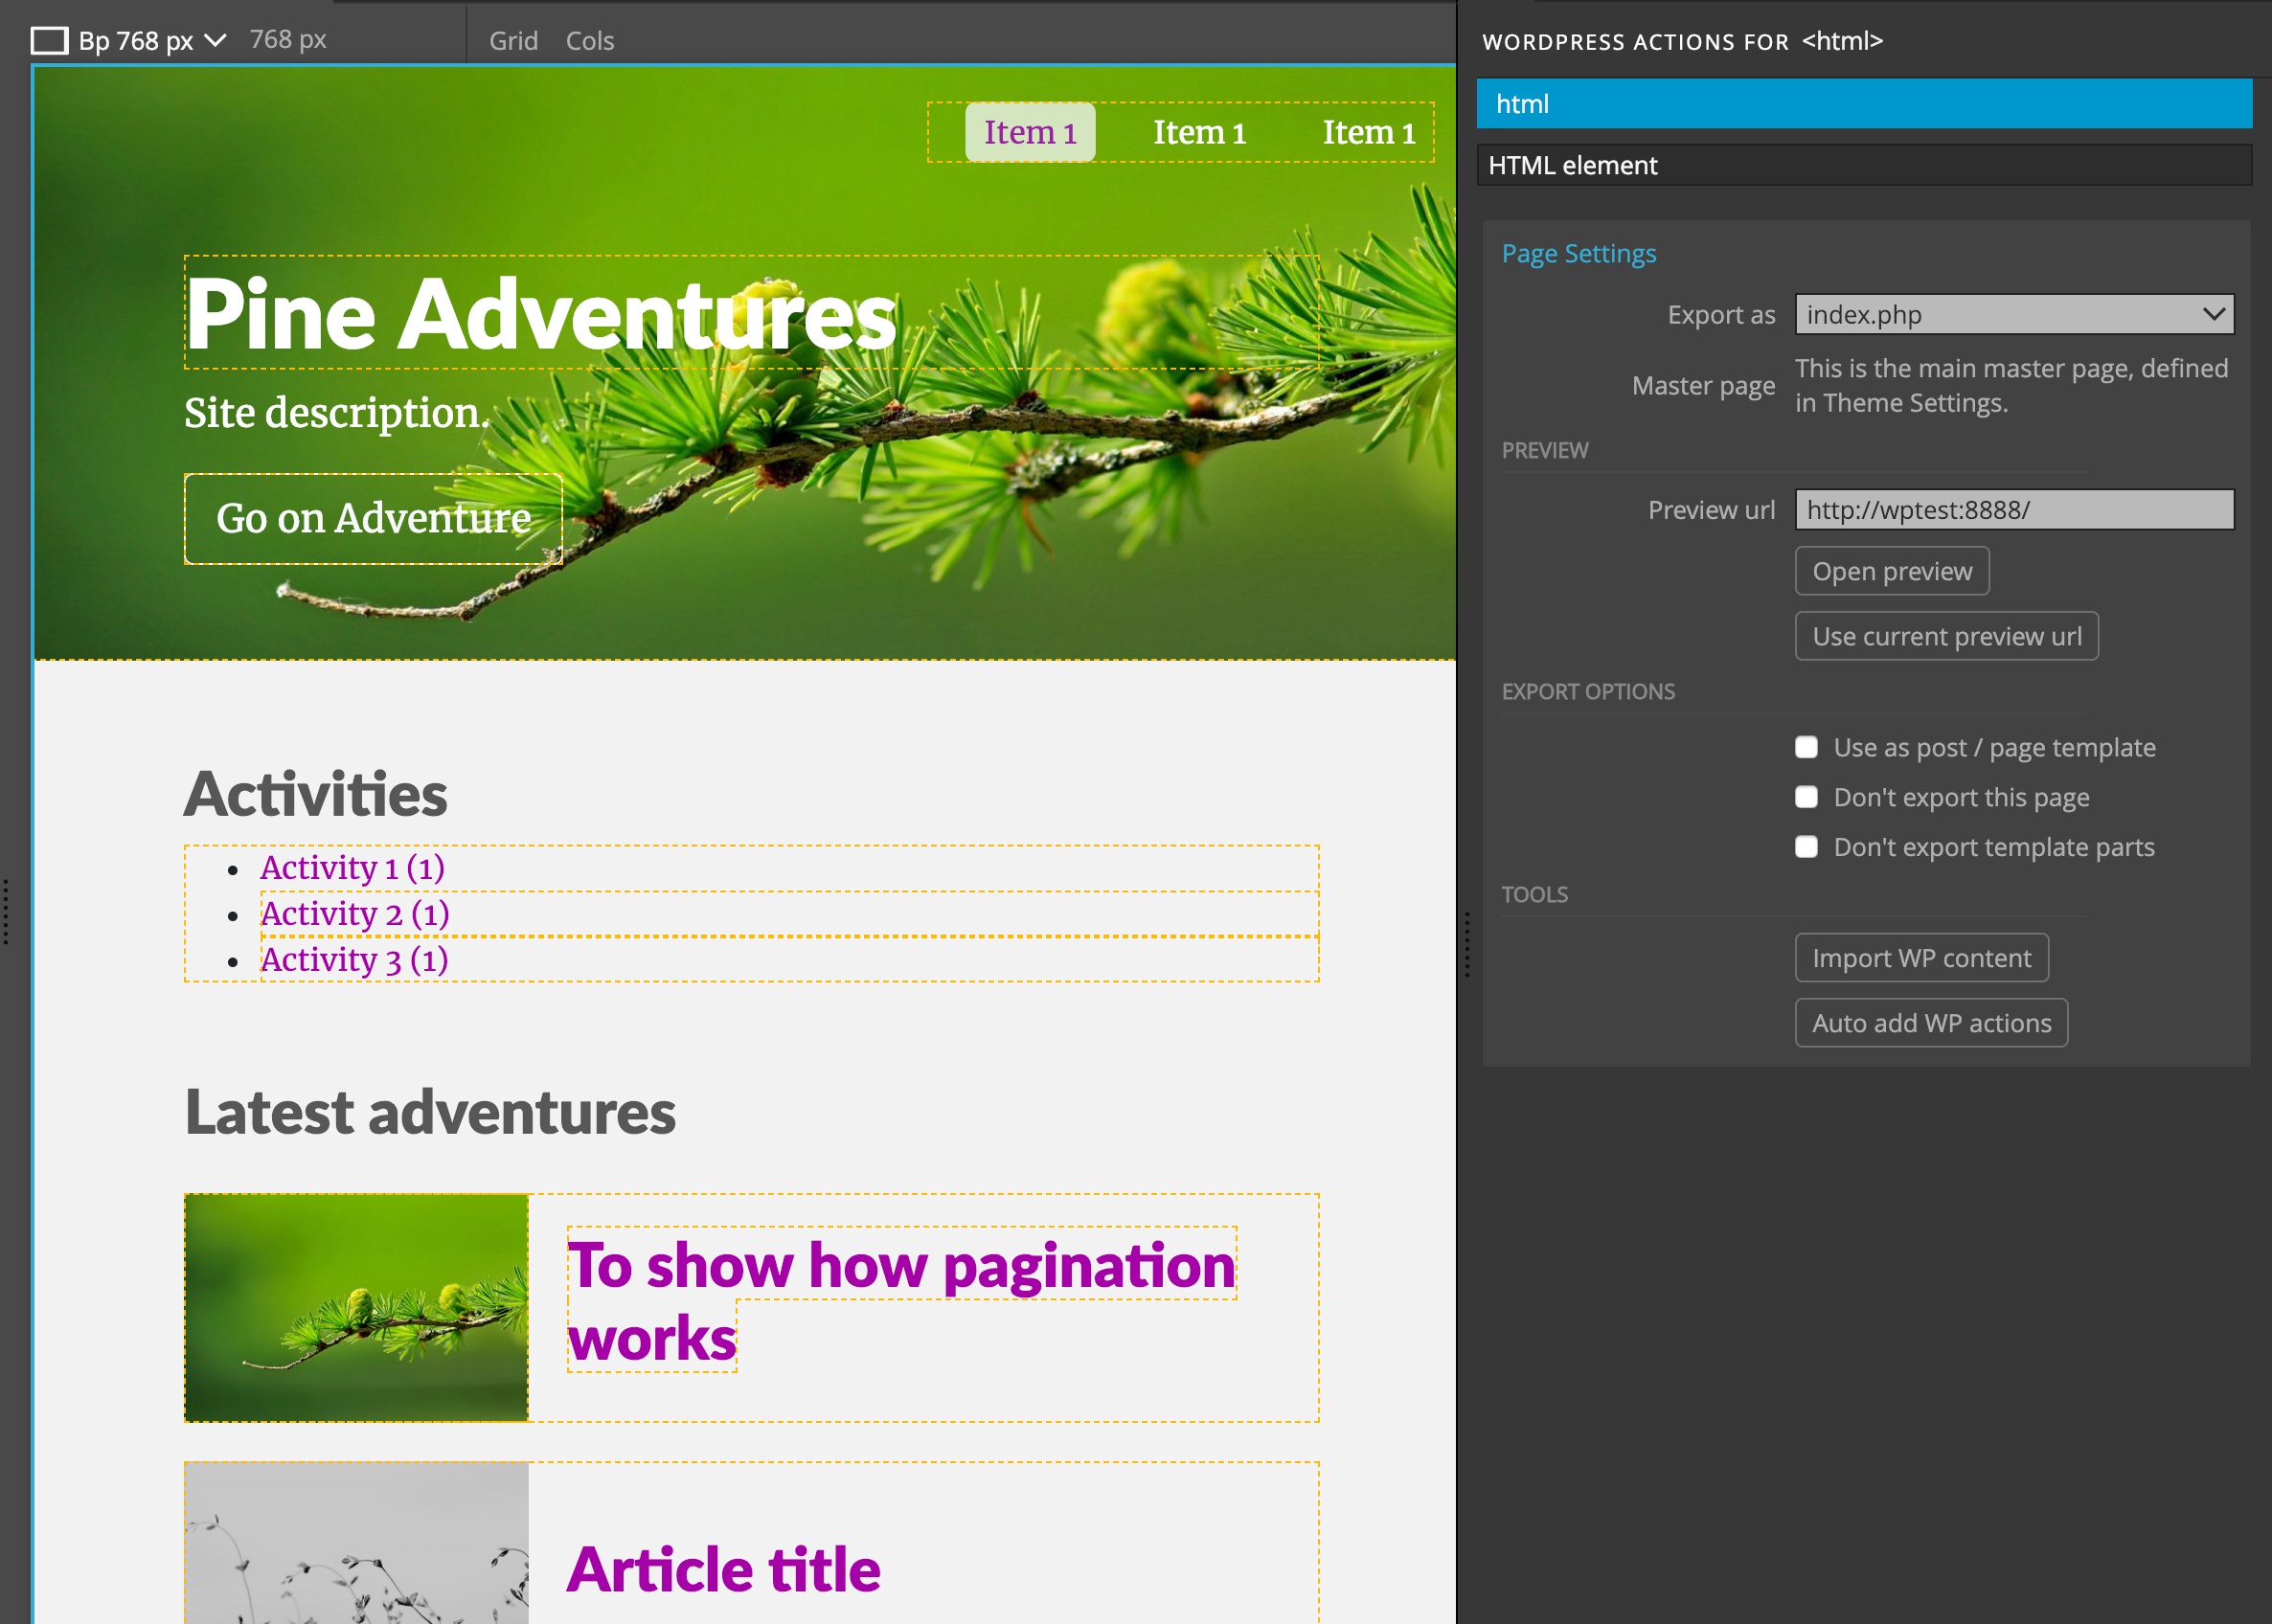Open To show how pagination works link

901,1300
